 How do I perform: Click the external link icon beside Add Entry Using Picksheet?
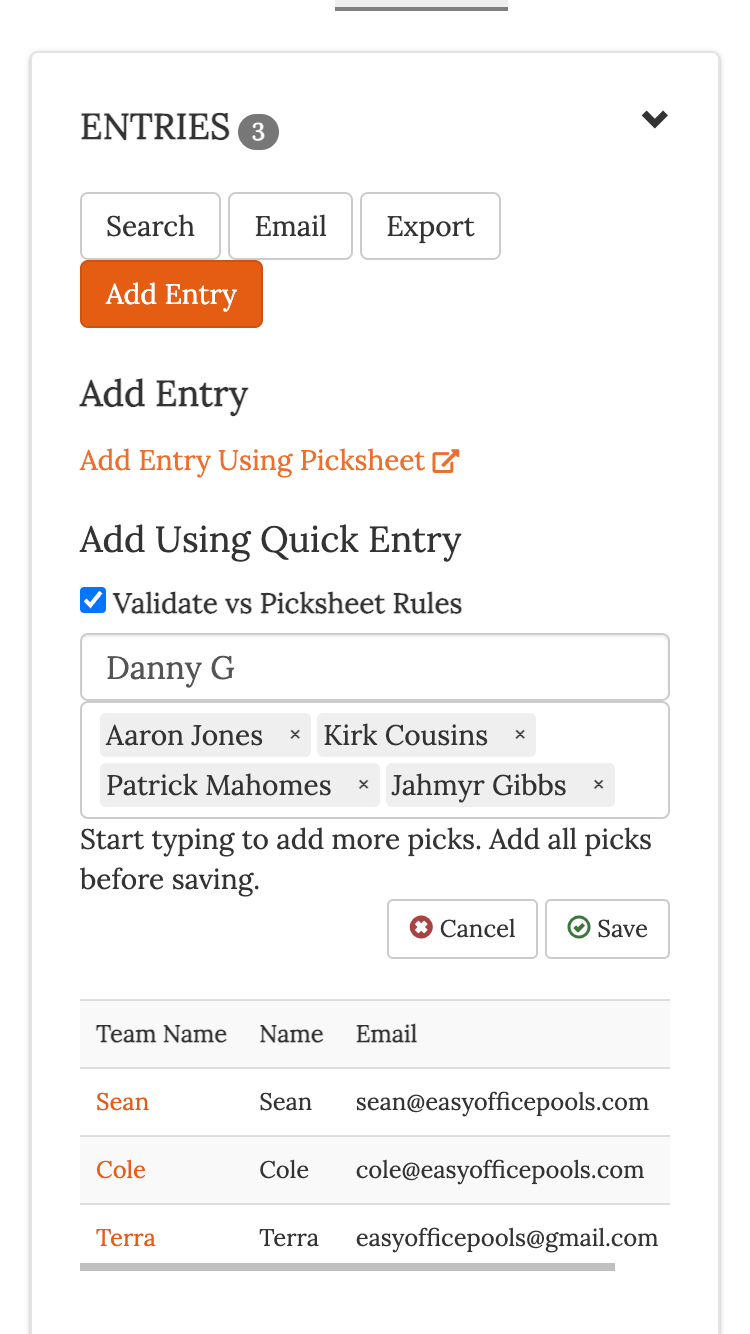coord(448,460)
